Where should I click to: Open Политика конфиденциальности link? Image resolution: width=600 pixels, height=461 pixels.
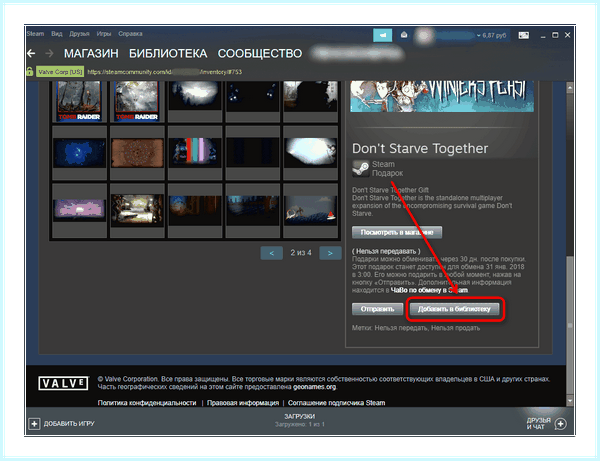coord(147,403)
